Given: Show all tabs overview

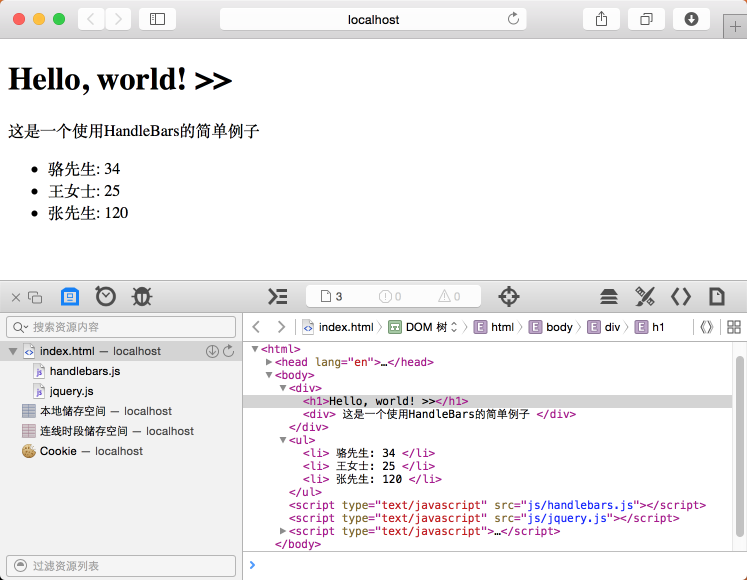Looking at the screenshot, I should click(x=646, y=19).
